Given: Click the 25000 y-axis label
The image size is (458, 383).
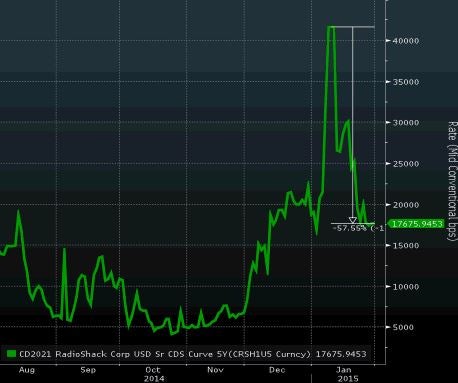Looking at the screenshot, I should pyautogui.click(x=406, y=164).
